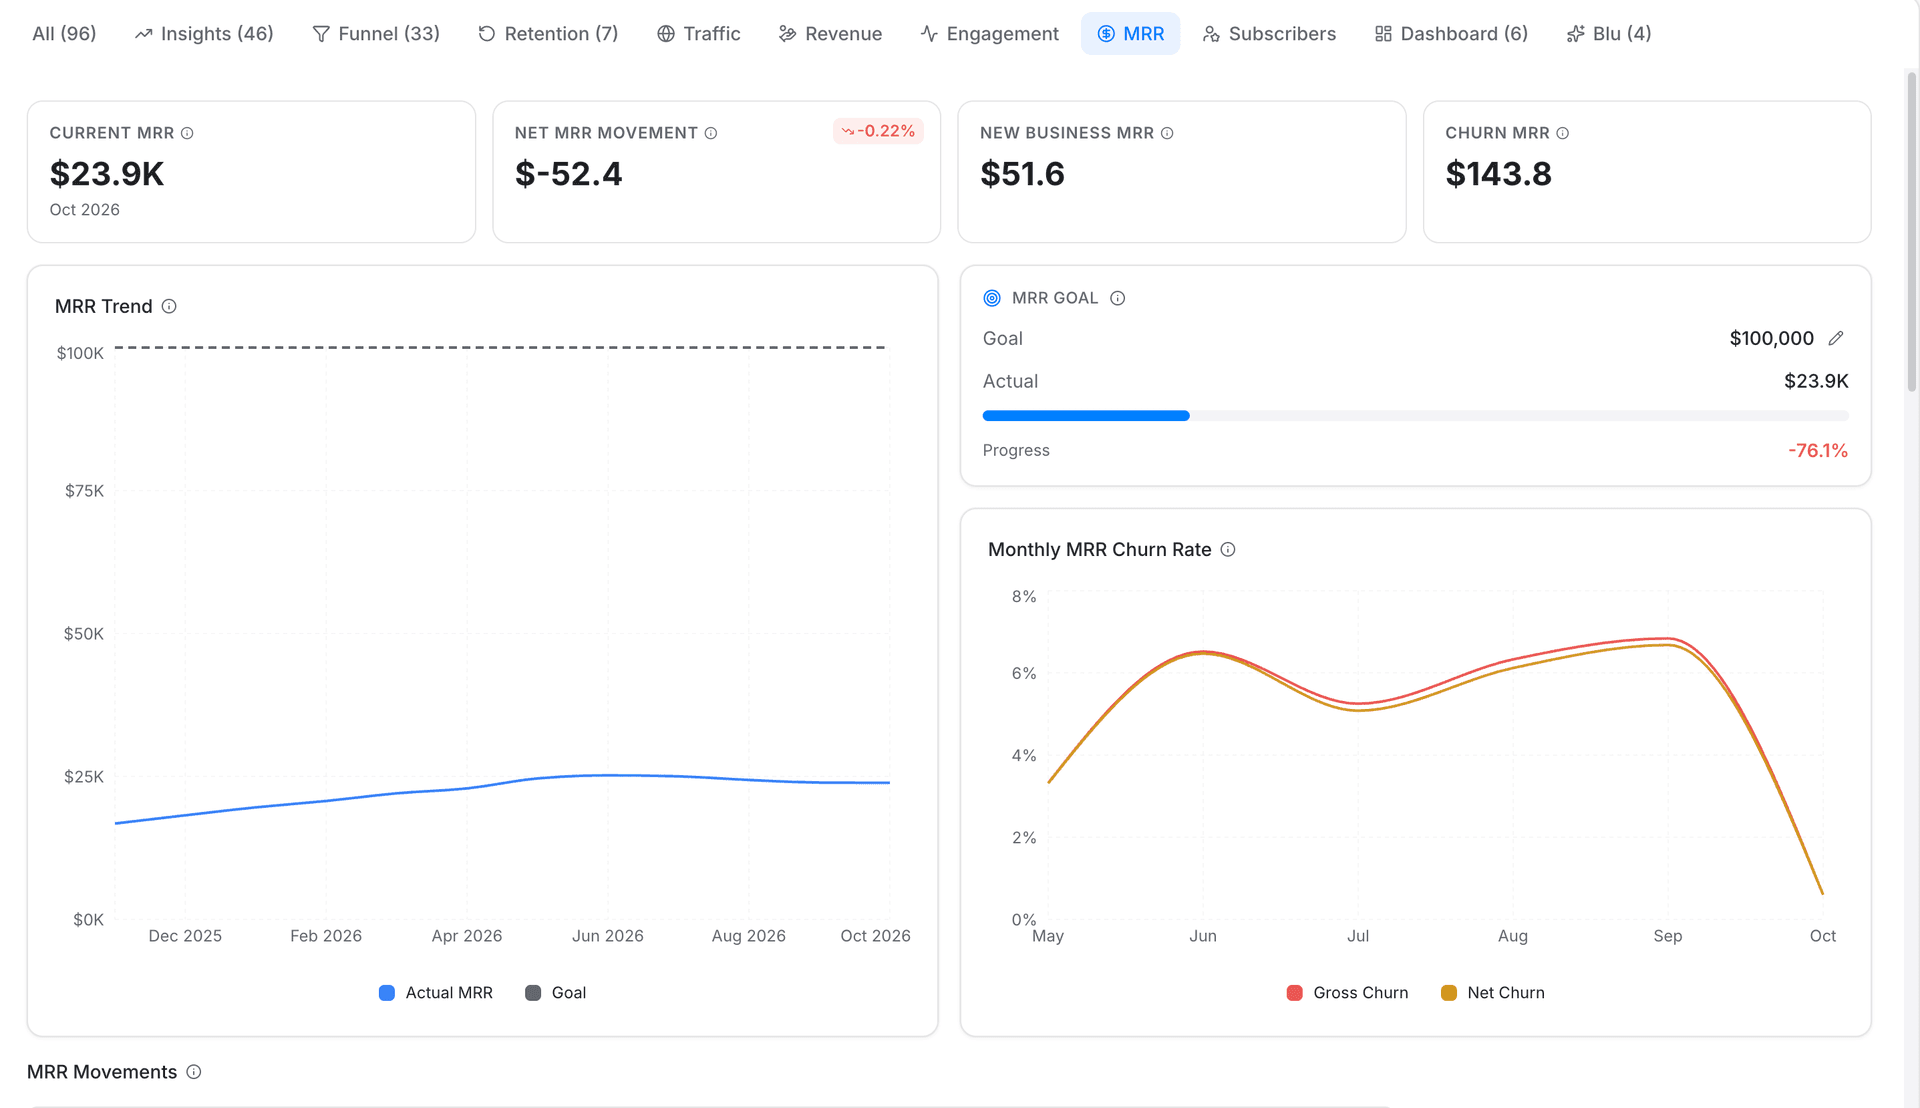The height and width of the screenshot is (1108, 1920).
Task: Click the Oct 2026 date under Current MRR
Action: [85, 210]
